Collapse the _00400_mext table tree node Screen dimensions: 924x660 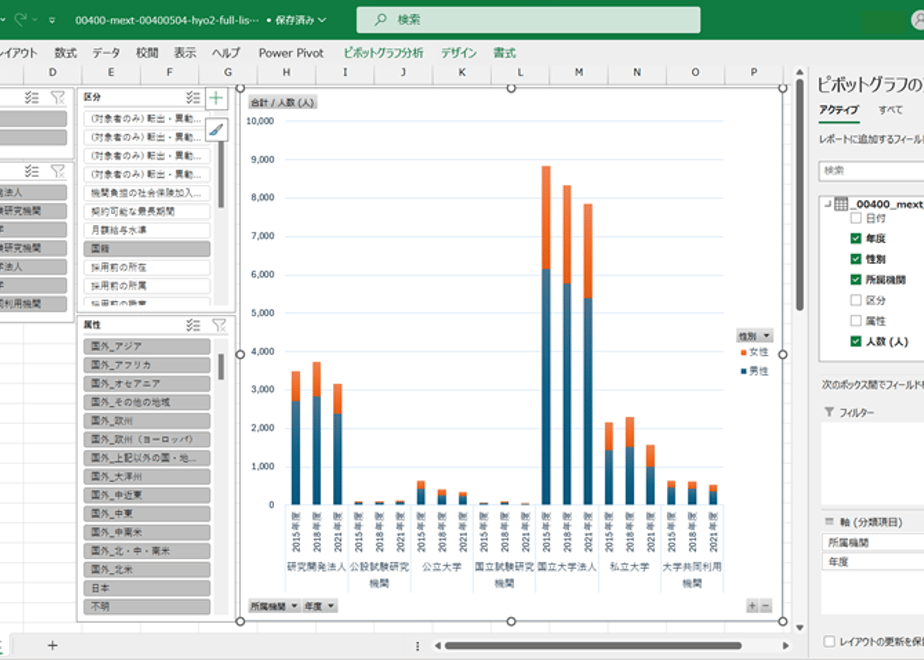827,204
